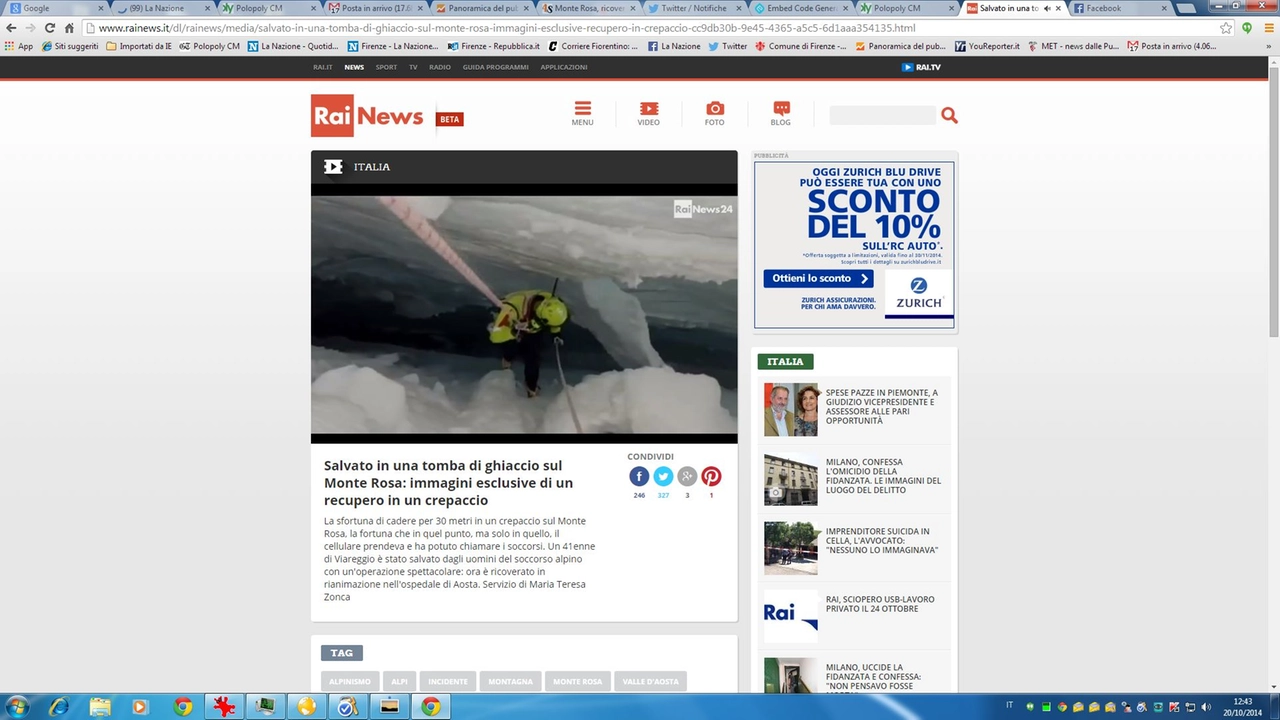Click the search magnifier icon
Viewport: 1280px width, 720px height.
[949, 115]
